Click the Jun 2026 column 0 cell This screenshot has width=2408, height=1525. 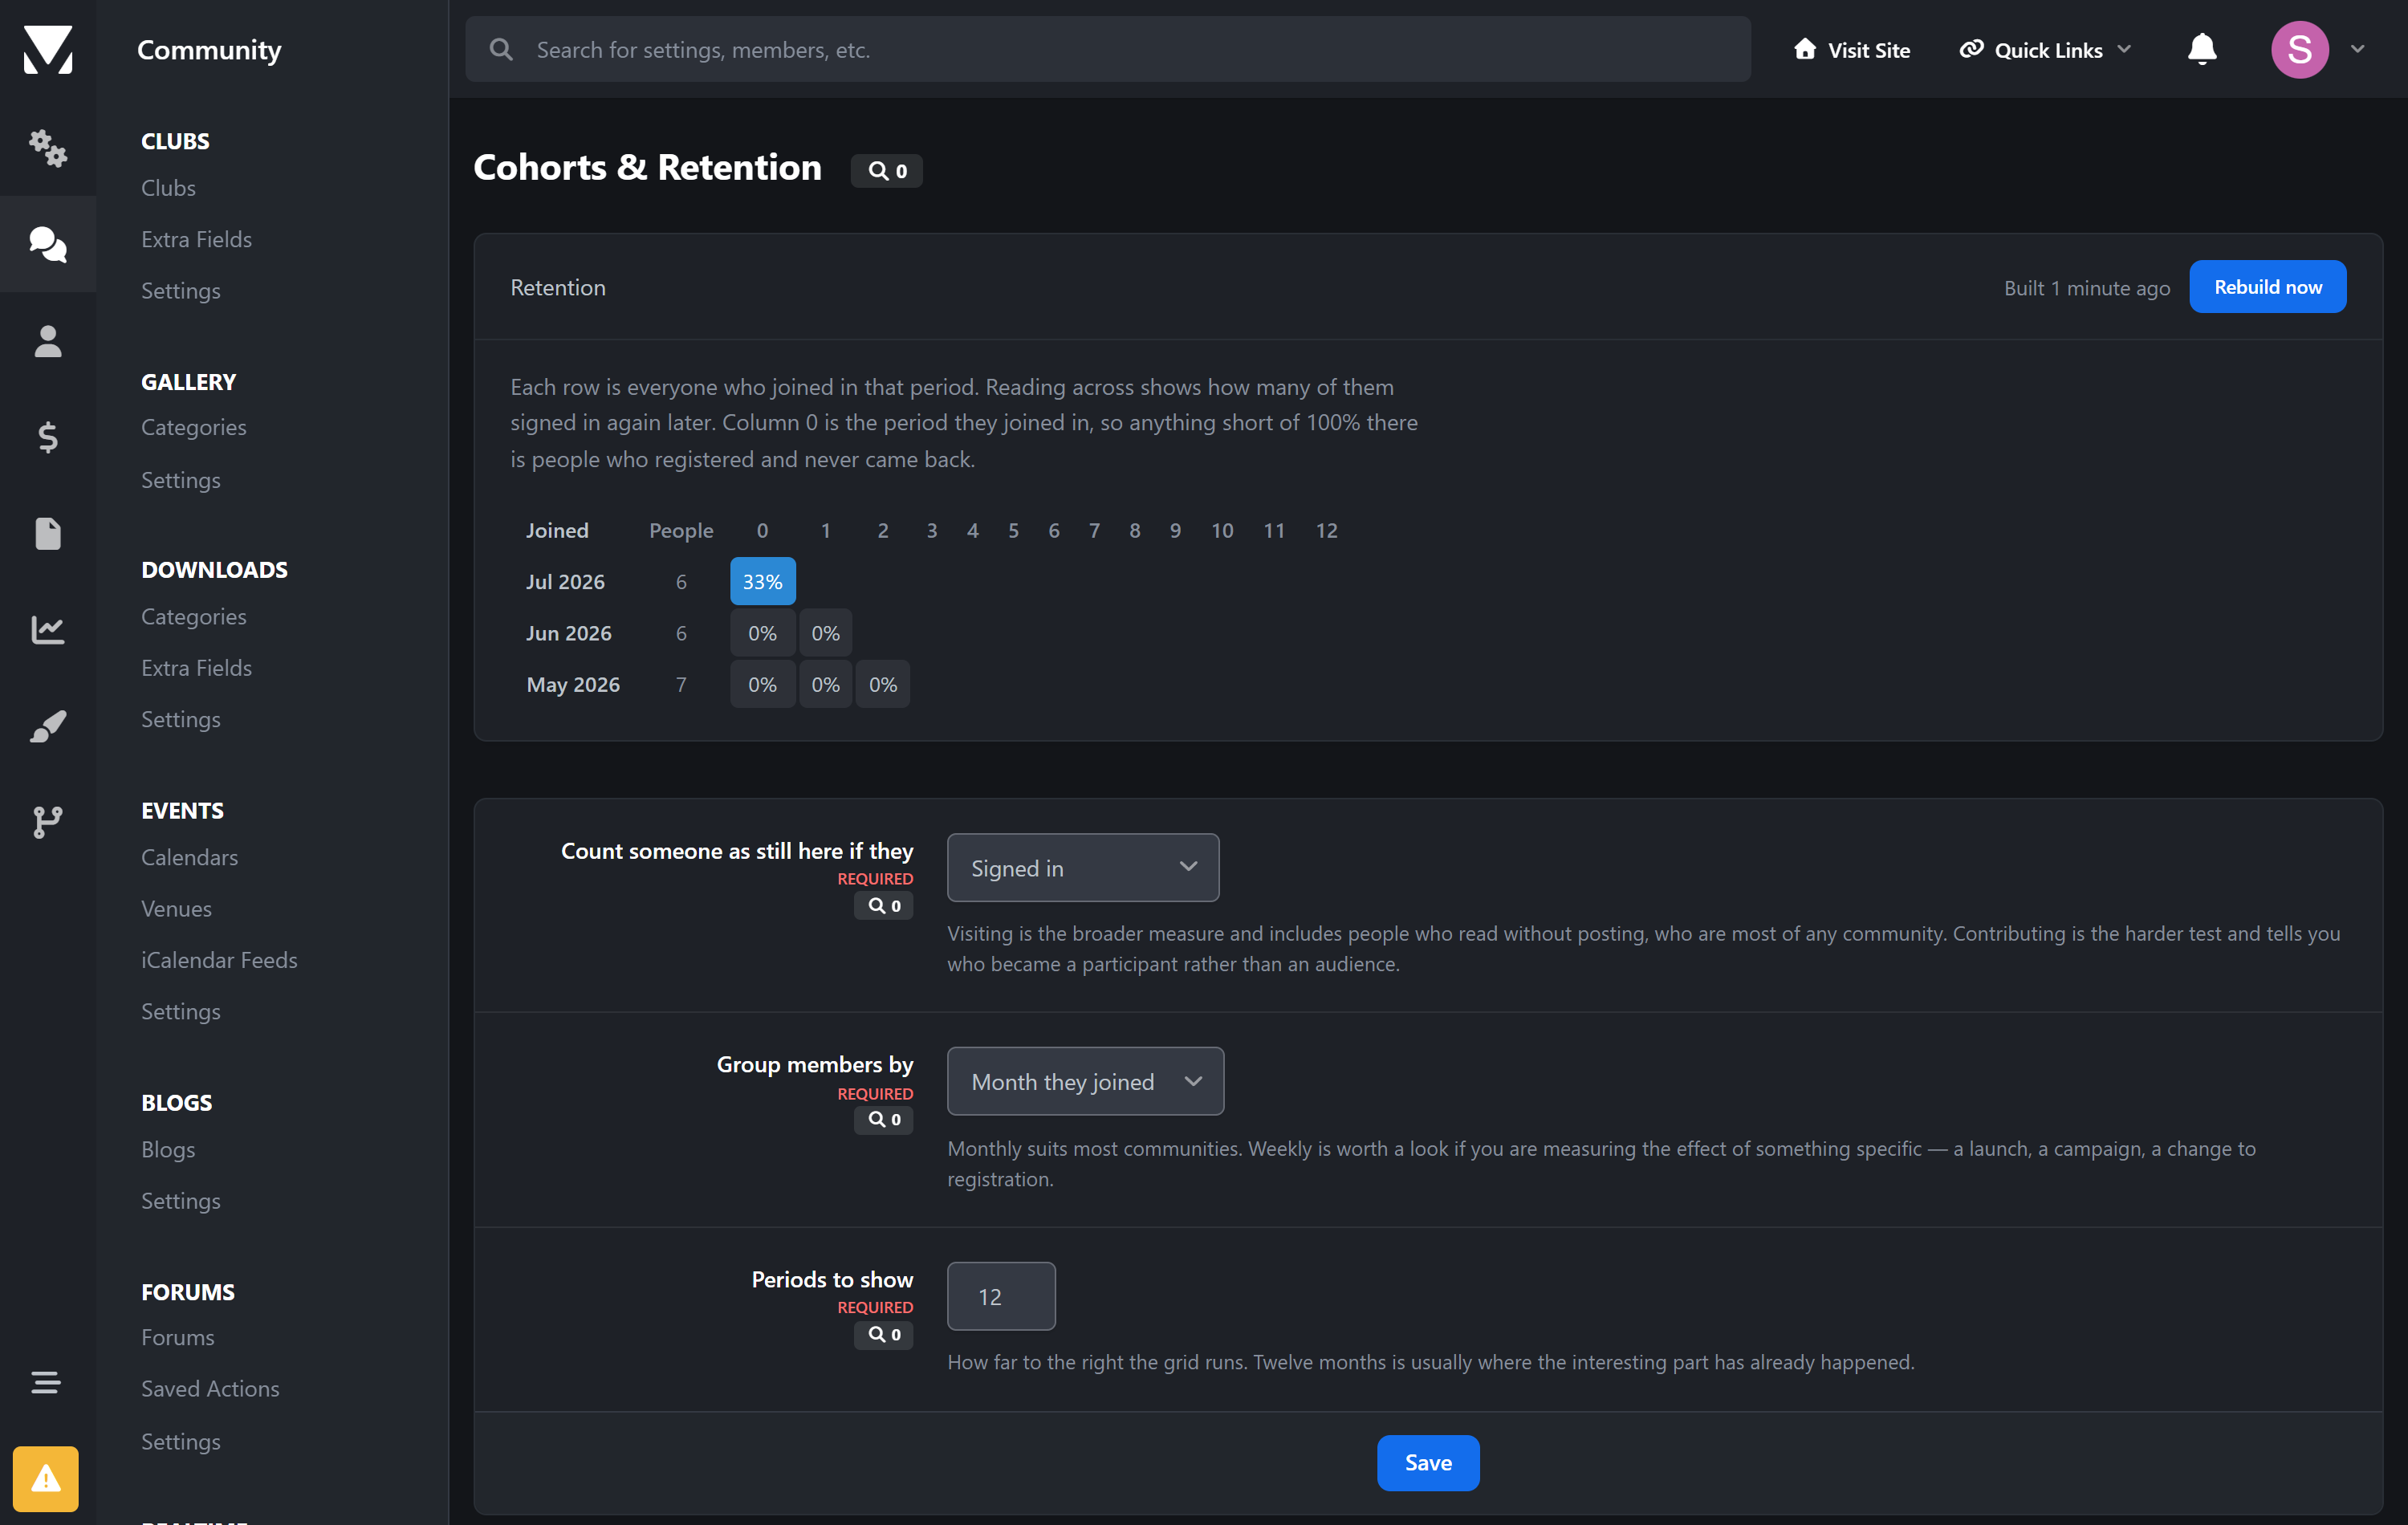(x=762, y=633)
